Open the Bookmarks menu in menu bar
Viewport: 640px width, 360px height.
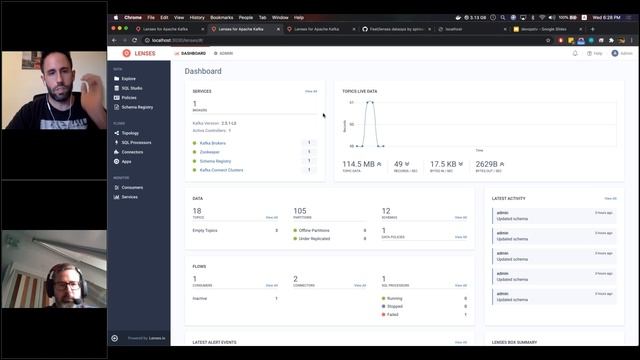pos(222,18)
